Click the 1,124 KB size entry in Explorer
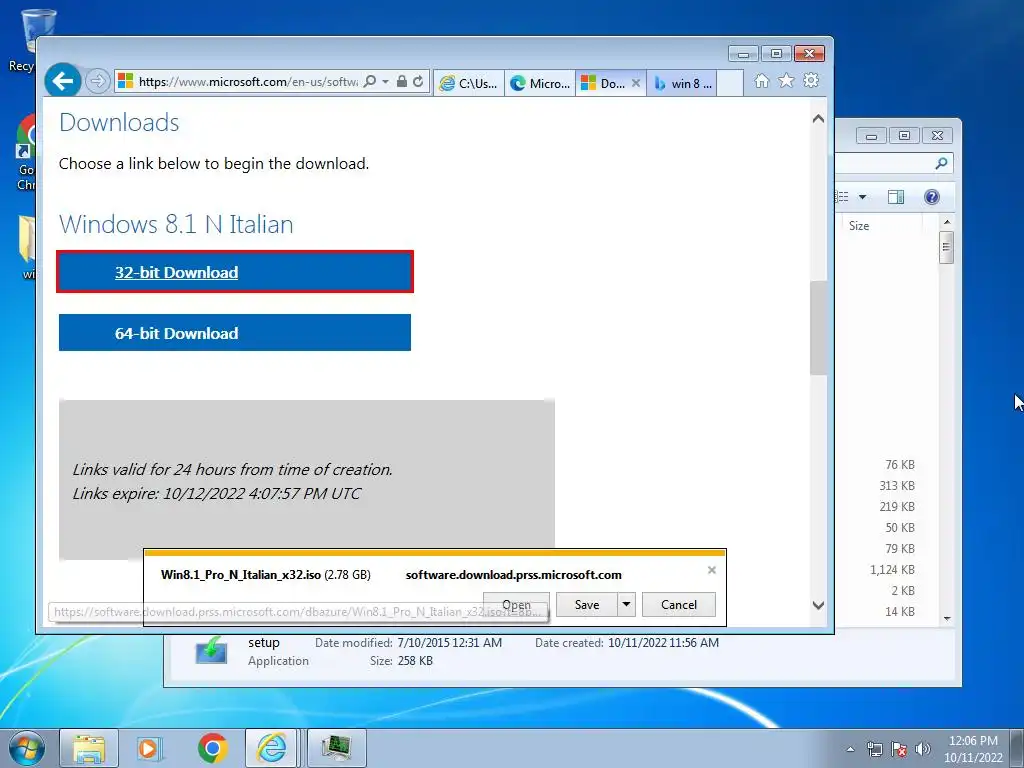Viewport: 1024px width, 768px height. (x=892, y=569)
